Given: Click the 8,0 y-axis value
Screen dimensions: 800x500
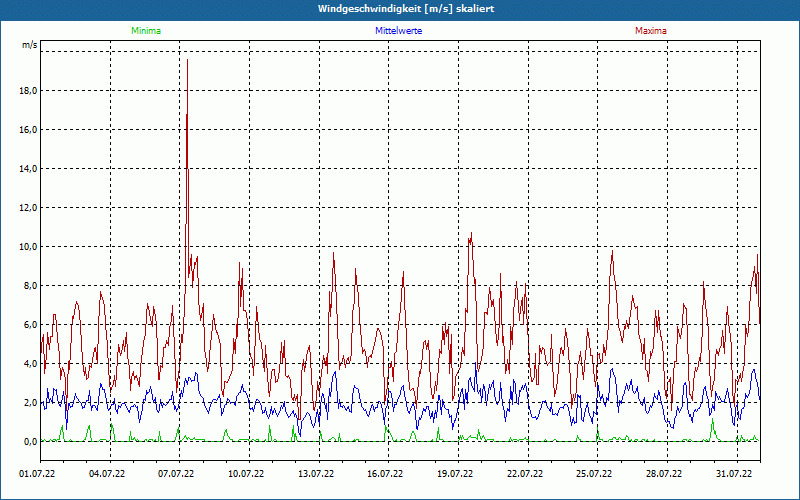Looking at the screenshot, I should coord(31,286).
